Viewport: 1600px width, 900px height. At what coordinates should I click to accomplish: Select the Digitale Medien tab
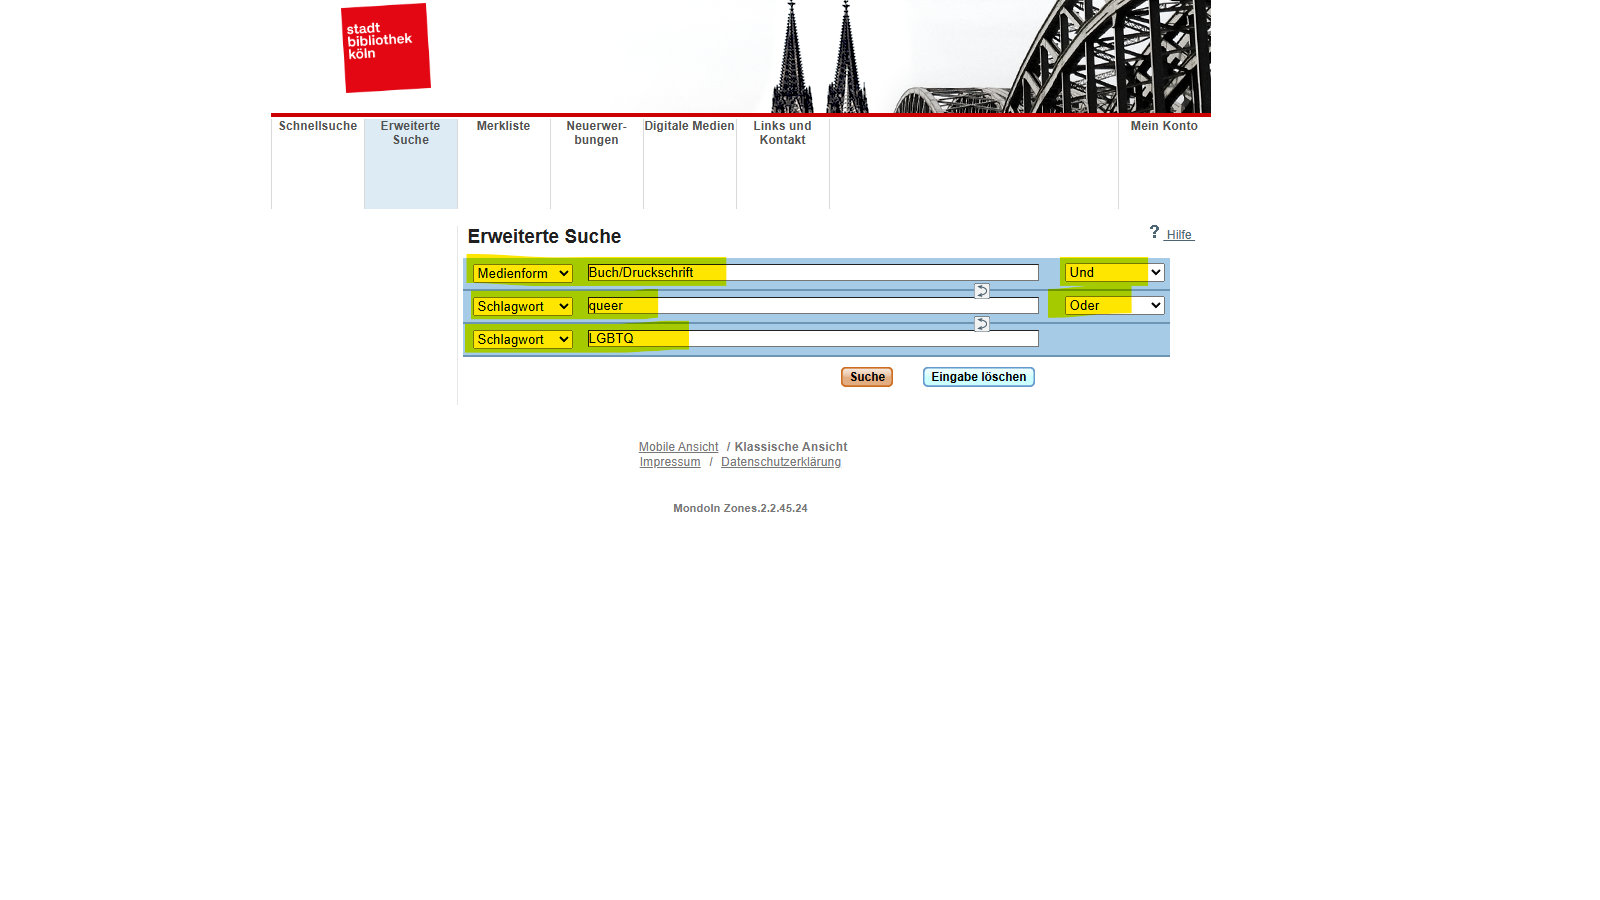pos(689,127)
